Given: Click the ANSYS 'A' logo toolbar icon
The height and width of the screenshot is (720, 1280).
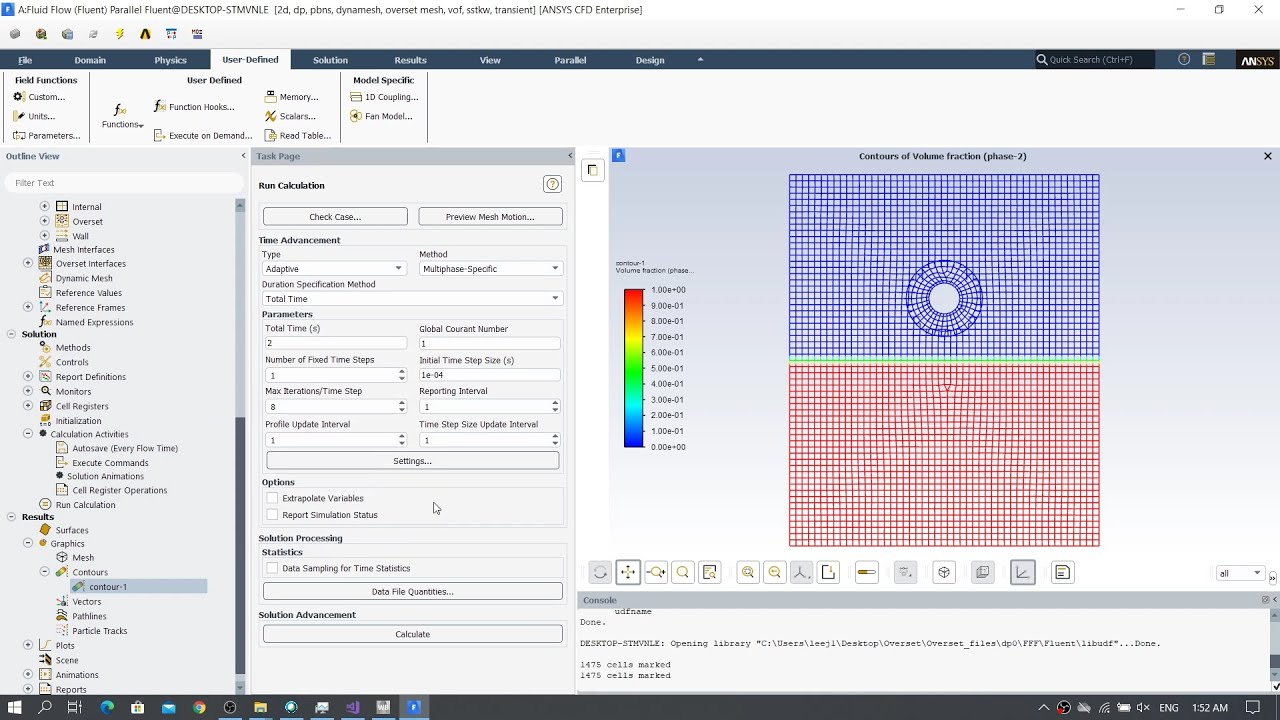Looking at the screenshot, I should coord(145,34).
